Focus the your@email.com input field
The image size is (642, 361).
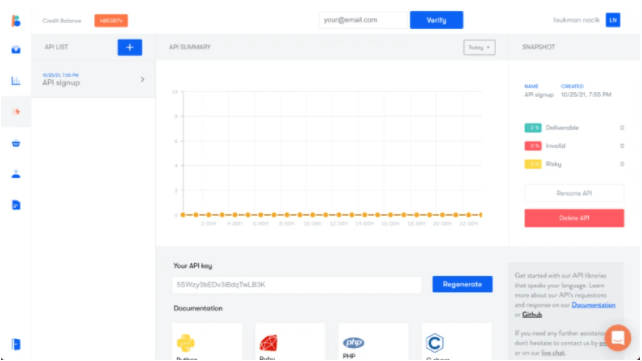tap(364, 20)
